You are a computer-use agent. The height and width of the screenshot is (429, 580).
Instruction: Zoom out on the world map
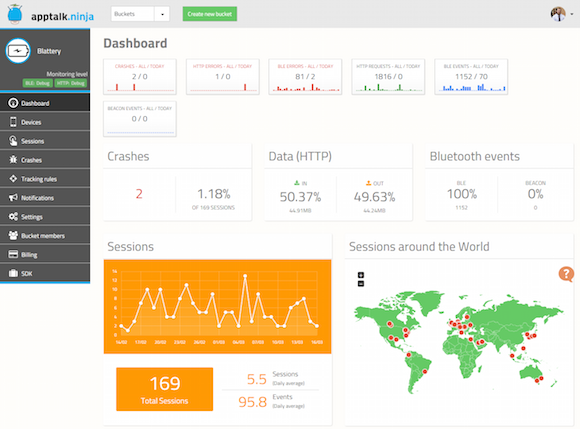pyautogui.click(x=361, y=284)
